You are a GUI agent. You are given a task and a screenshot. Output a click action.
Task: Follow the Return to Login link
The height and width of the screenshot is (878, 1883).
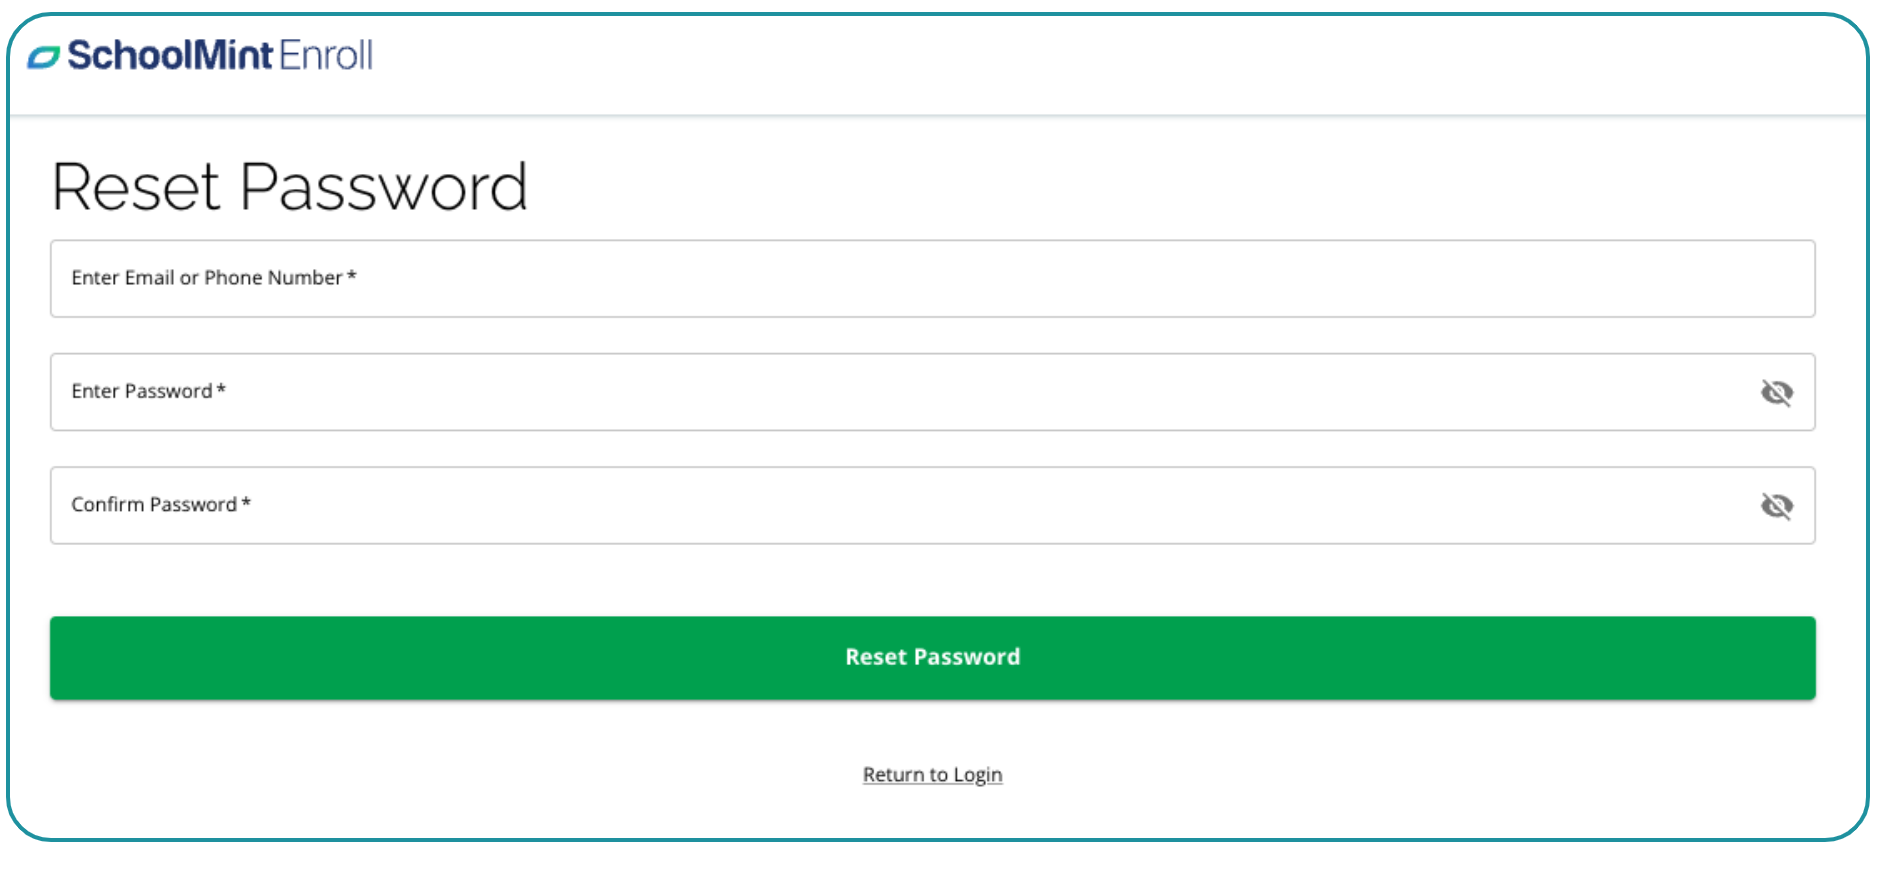932,775
